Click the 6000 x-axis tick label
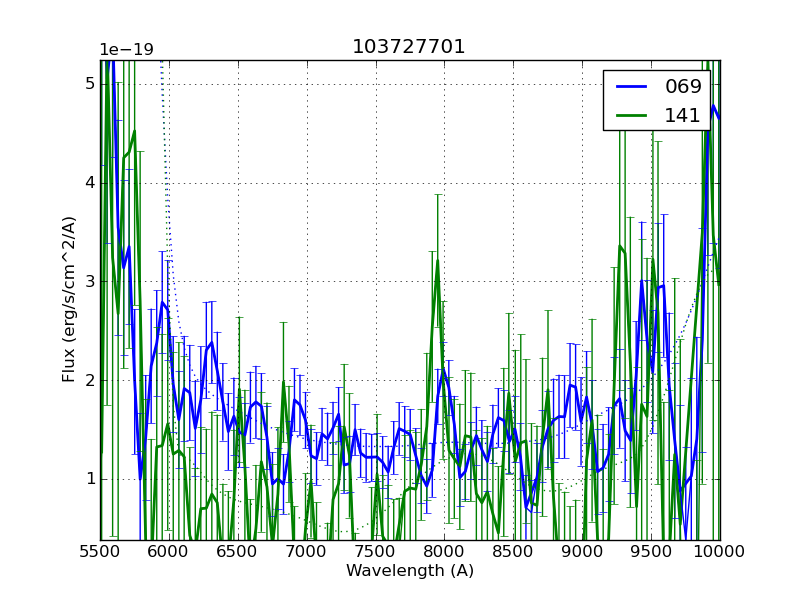This screenshot has height=600, width=800. coord(169,552)
